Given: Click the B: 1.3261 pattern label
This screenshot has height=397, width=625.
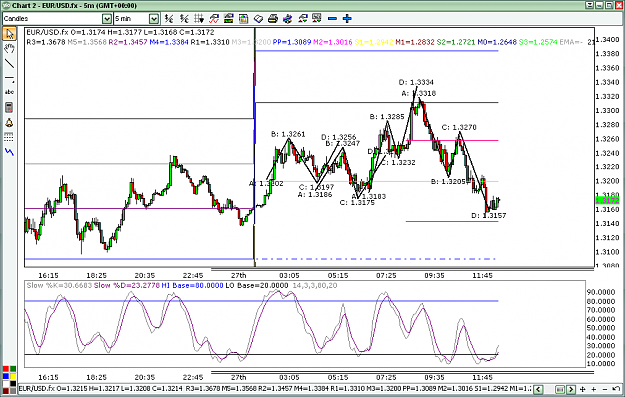Looking at the screenshot, I should (288, 134).
